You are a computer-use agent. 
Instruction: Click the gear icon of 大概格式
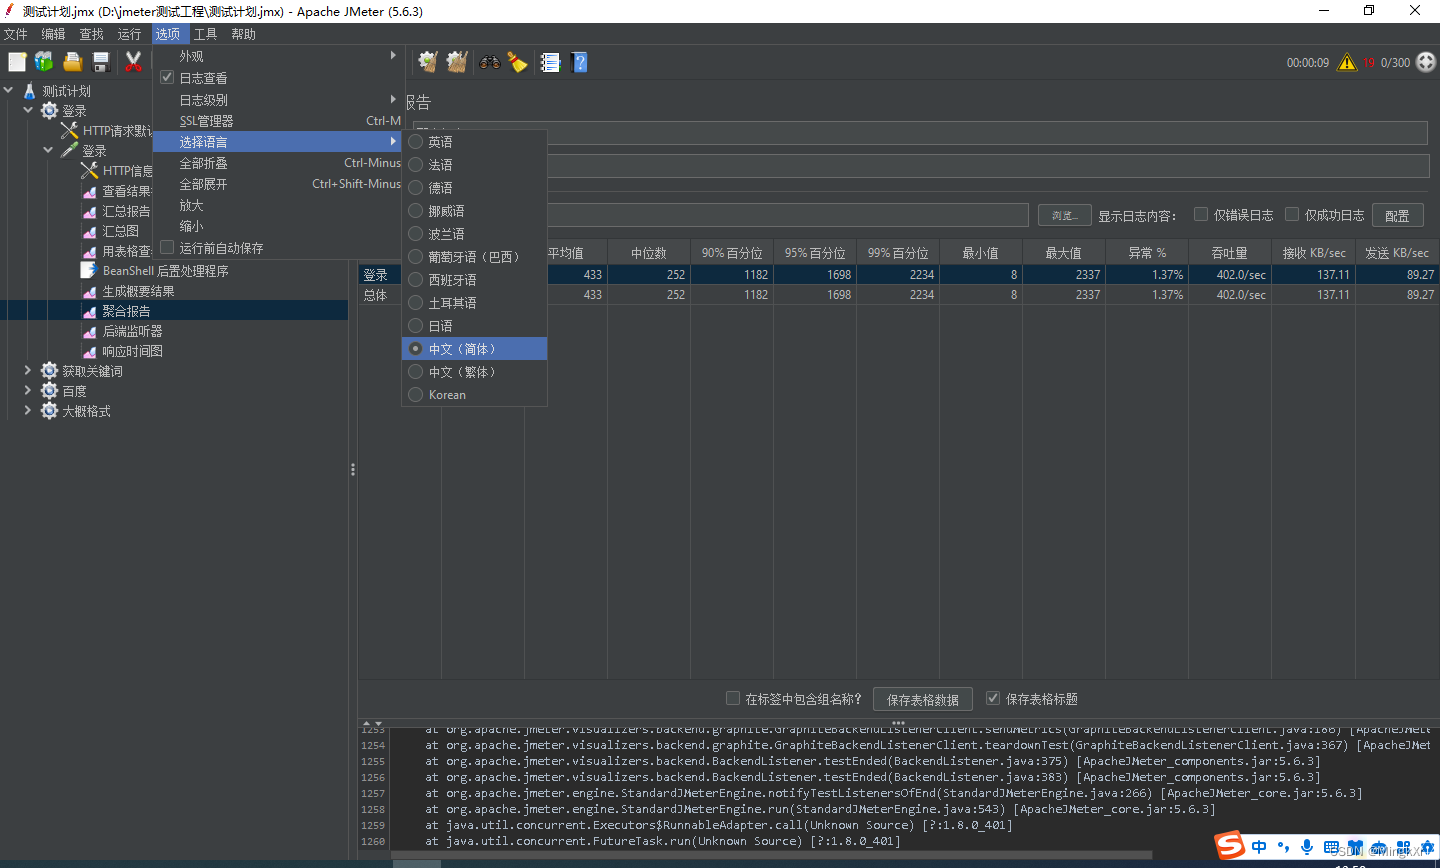pos(49,411)
